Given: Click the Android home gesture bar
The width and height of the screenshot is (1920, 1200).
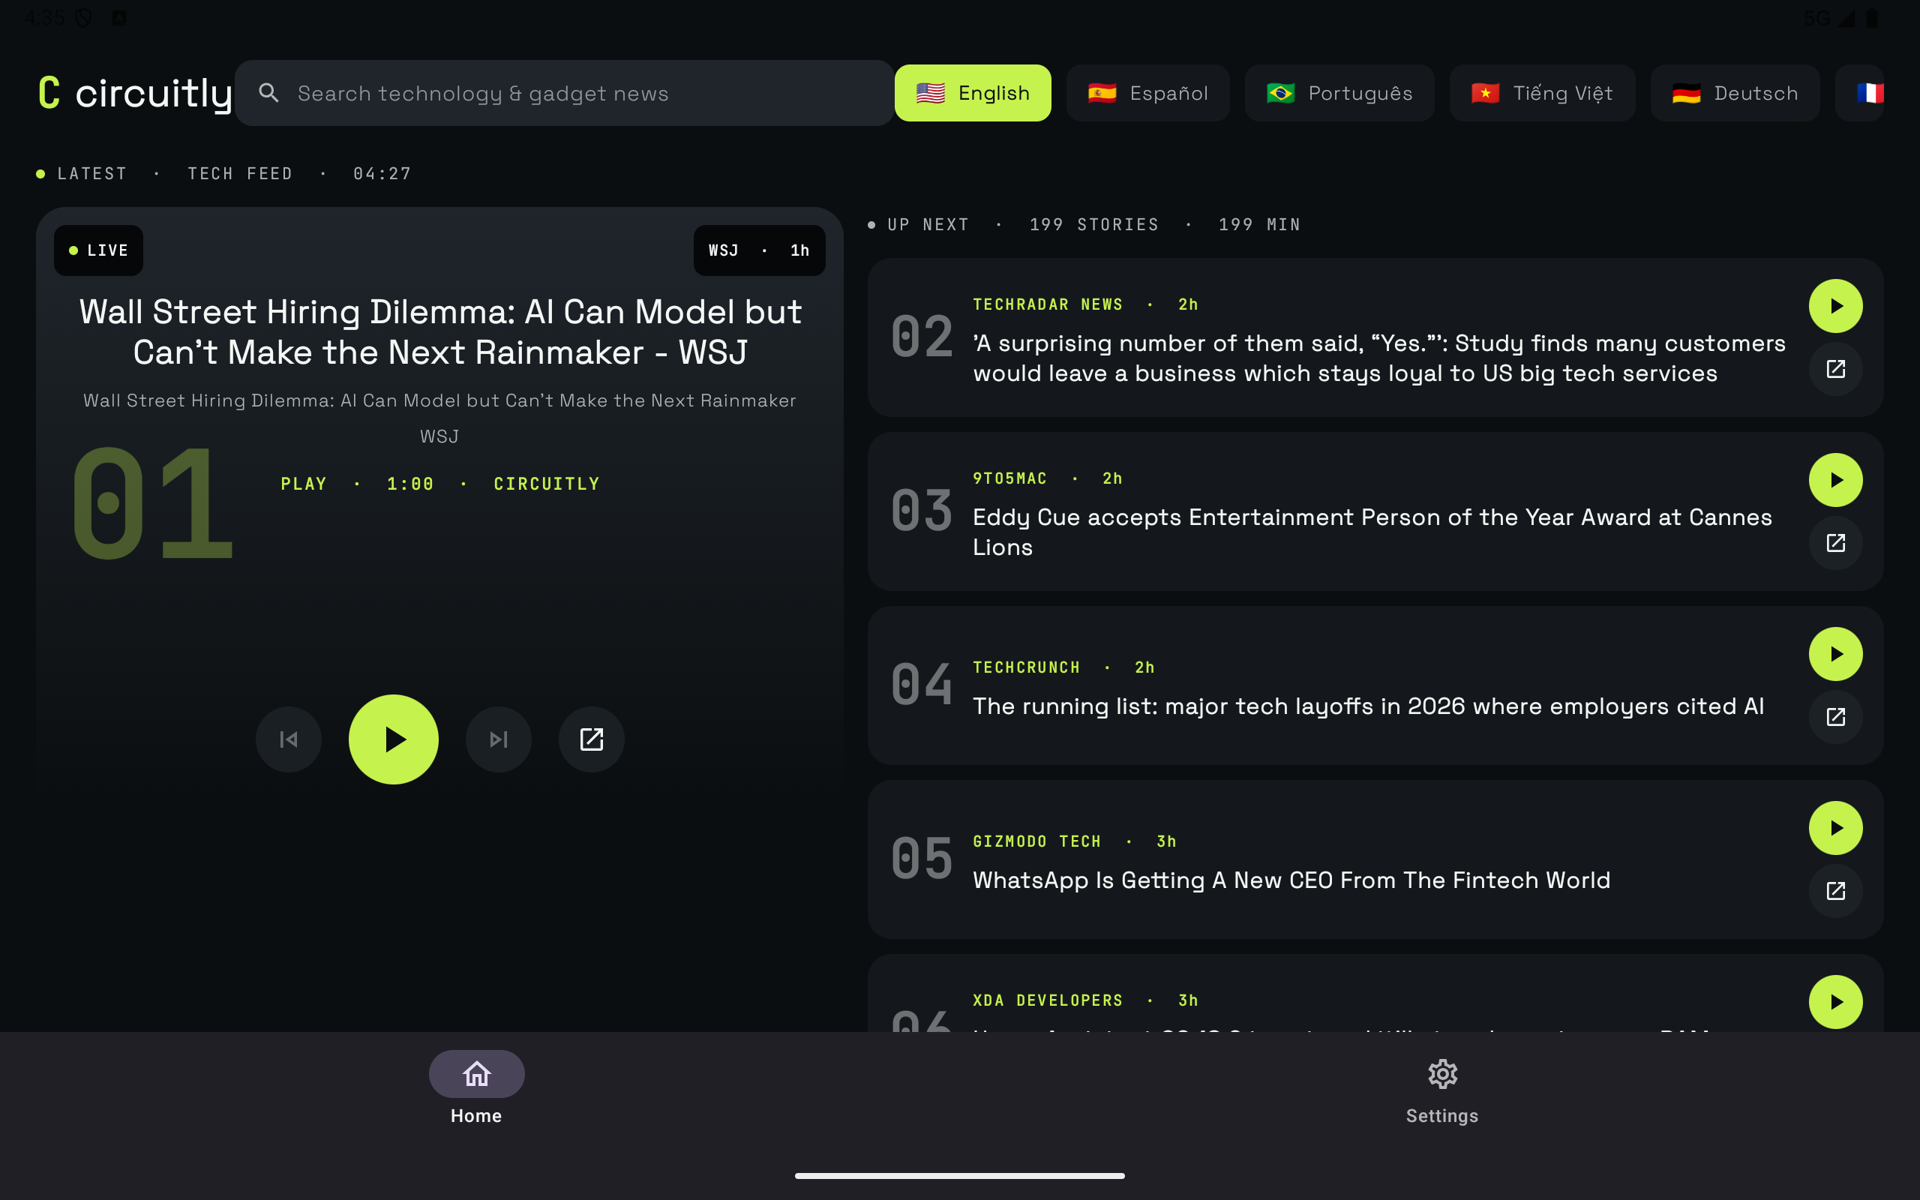Looking at the screenshot, I should pyautogui.click(x=960, y=1176).
